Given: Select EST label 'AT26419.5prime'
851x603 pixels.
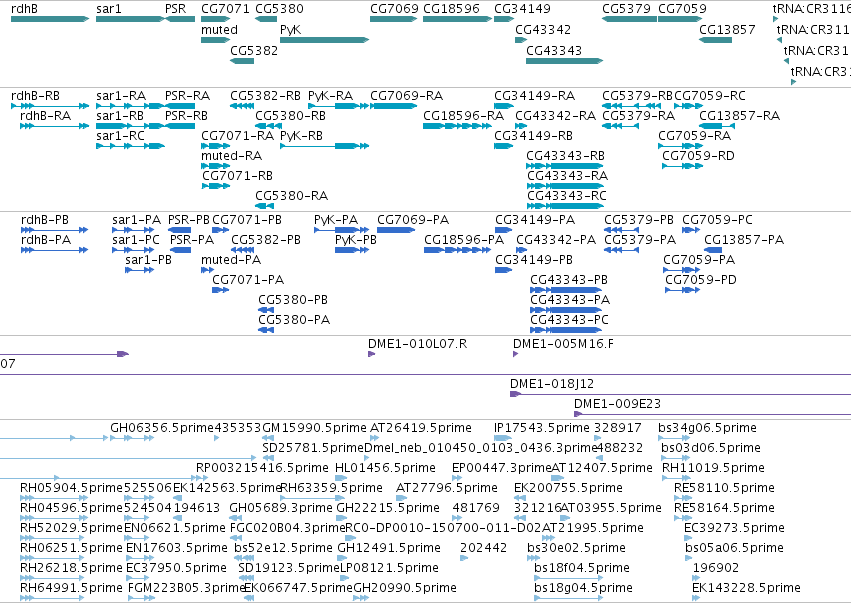Looking at the screenshot, I should pos(421,428).
